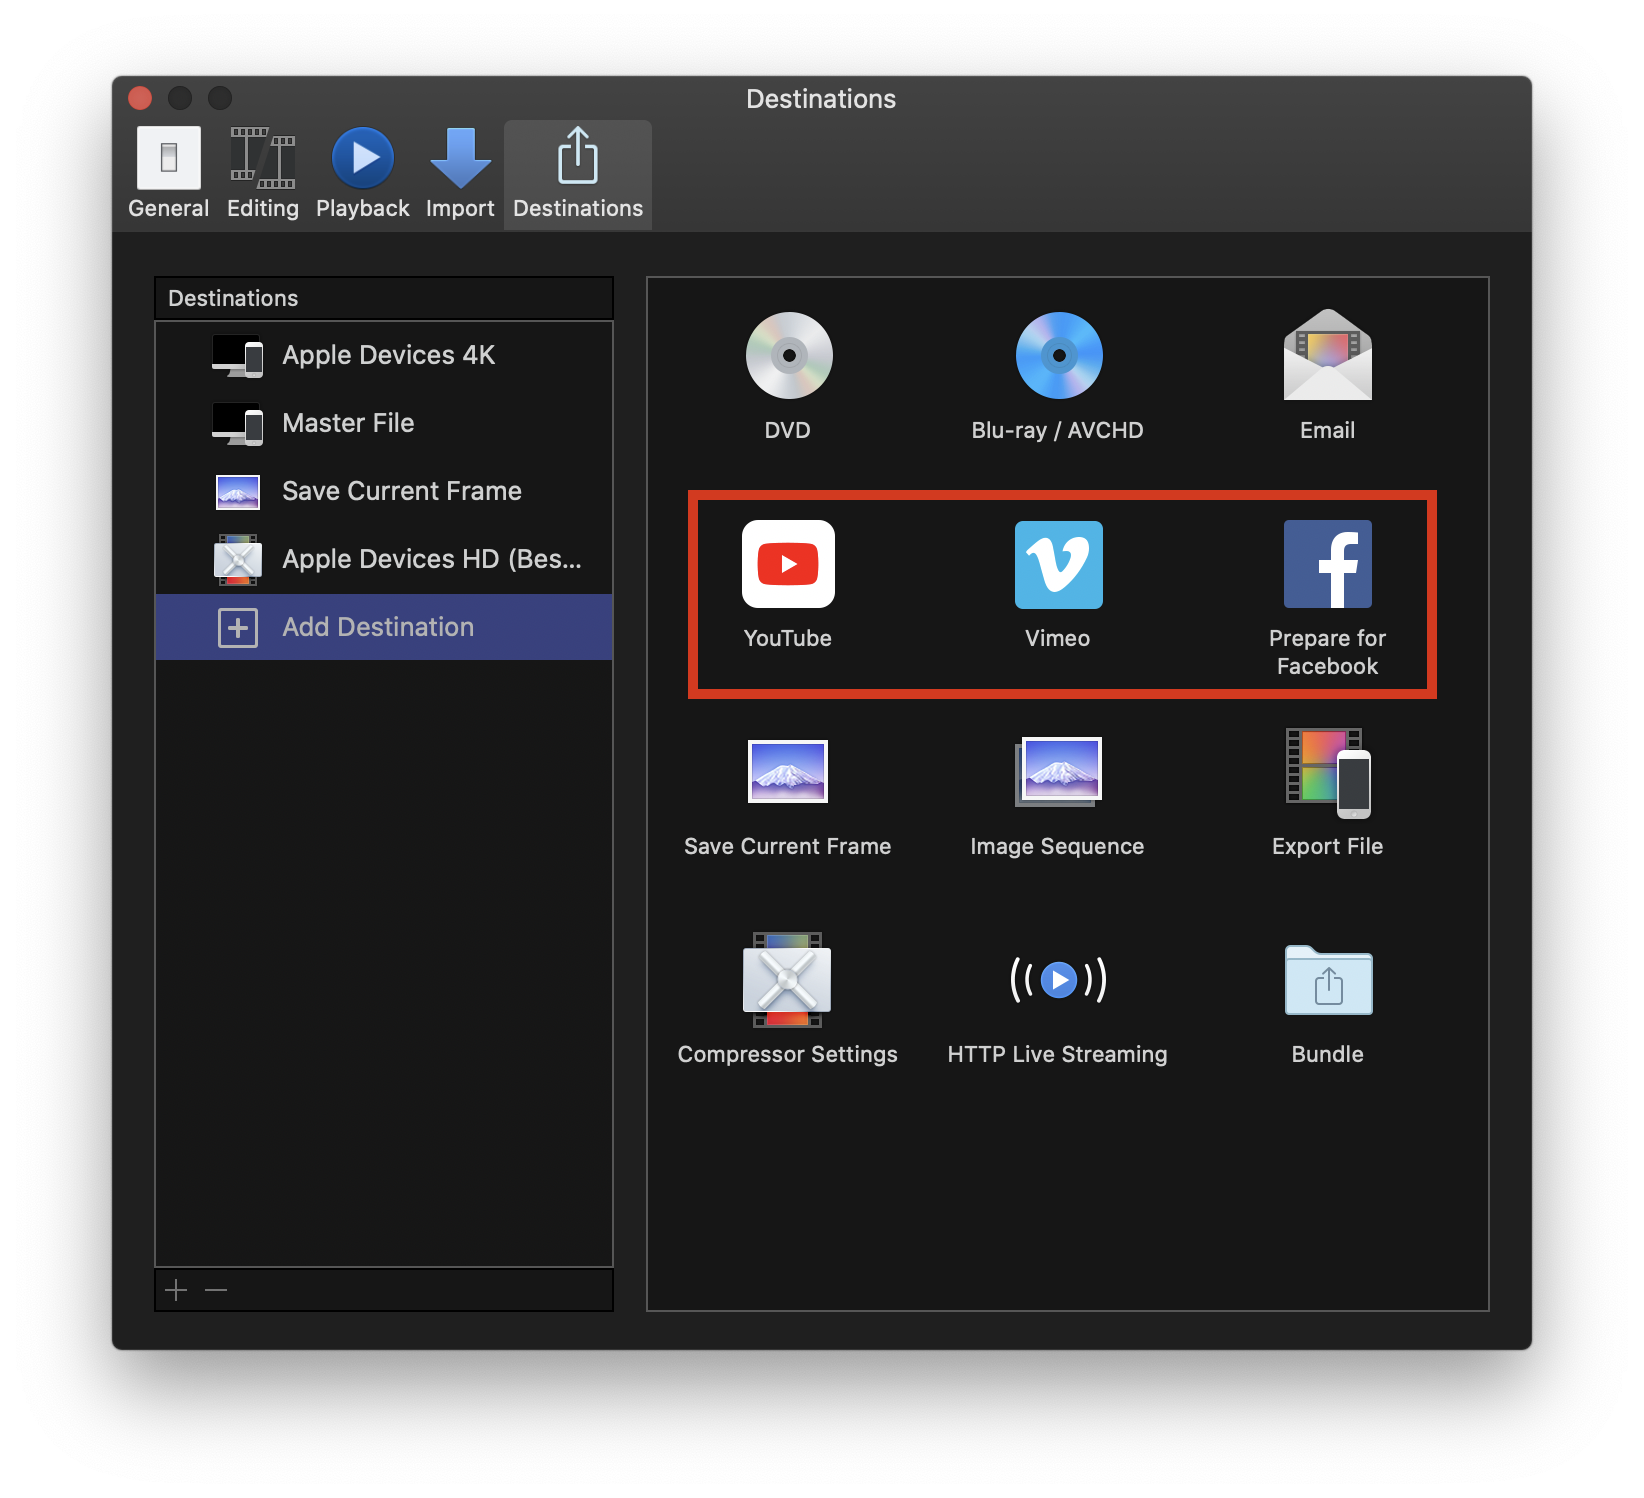Image resolution: width=1644 pixels, height=1498 pixels.
Task: Click the minus button to remove a destination
Action: pos(216,1290)
